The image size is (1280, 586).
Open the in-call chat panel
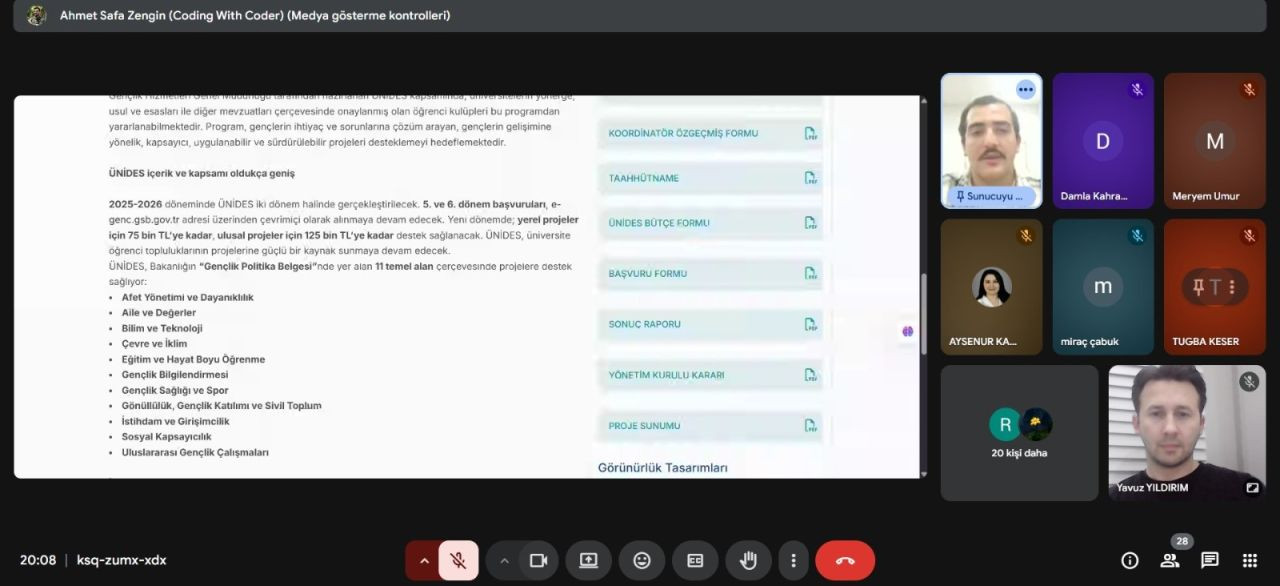click(1209, 560)
